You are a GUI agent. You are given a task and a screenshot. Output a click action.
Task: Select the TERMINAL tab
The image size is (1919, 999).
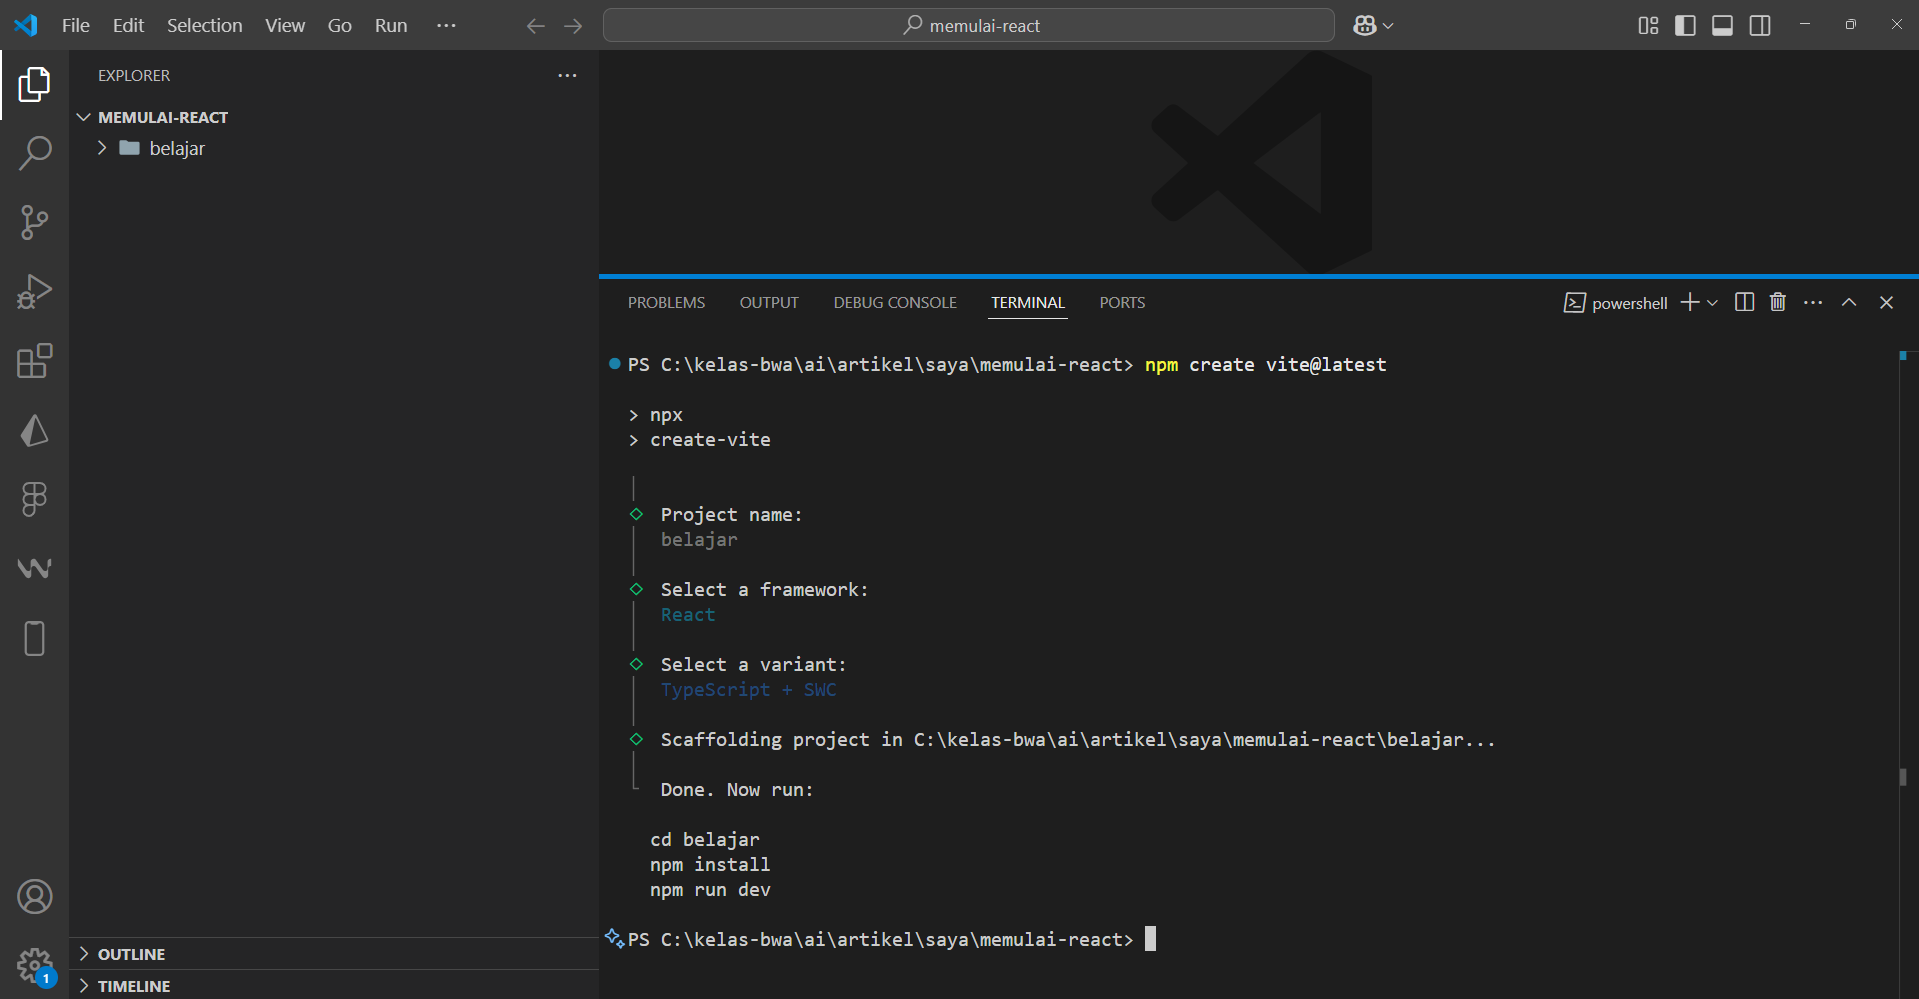pyautogui.click(x=1028, y=302)
